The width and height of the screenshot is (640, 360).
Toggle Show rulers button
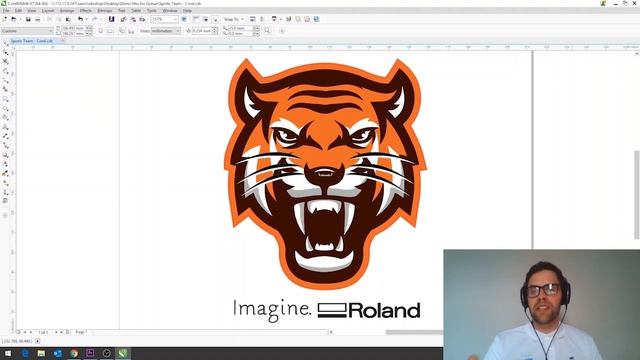196,19
